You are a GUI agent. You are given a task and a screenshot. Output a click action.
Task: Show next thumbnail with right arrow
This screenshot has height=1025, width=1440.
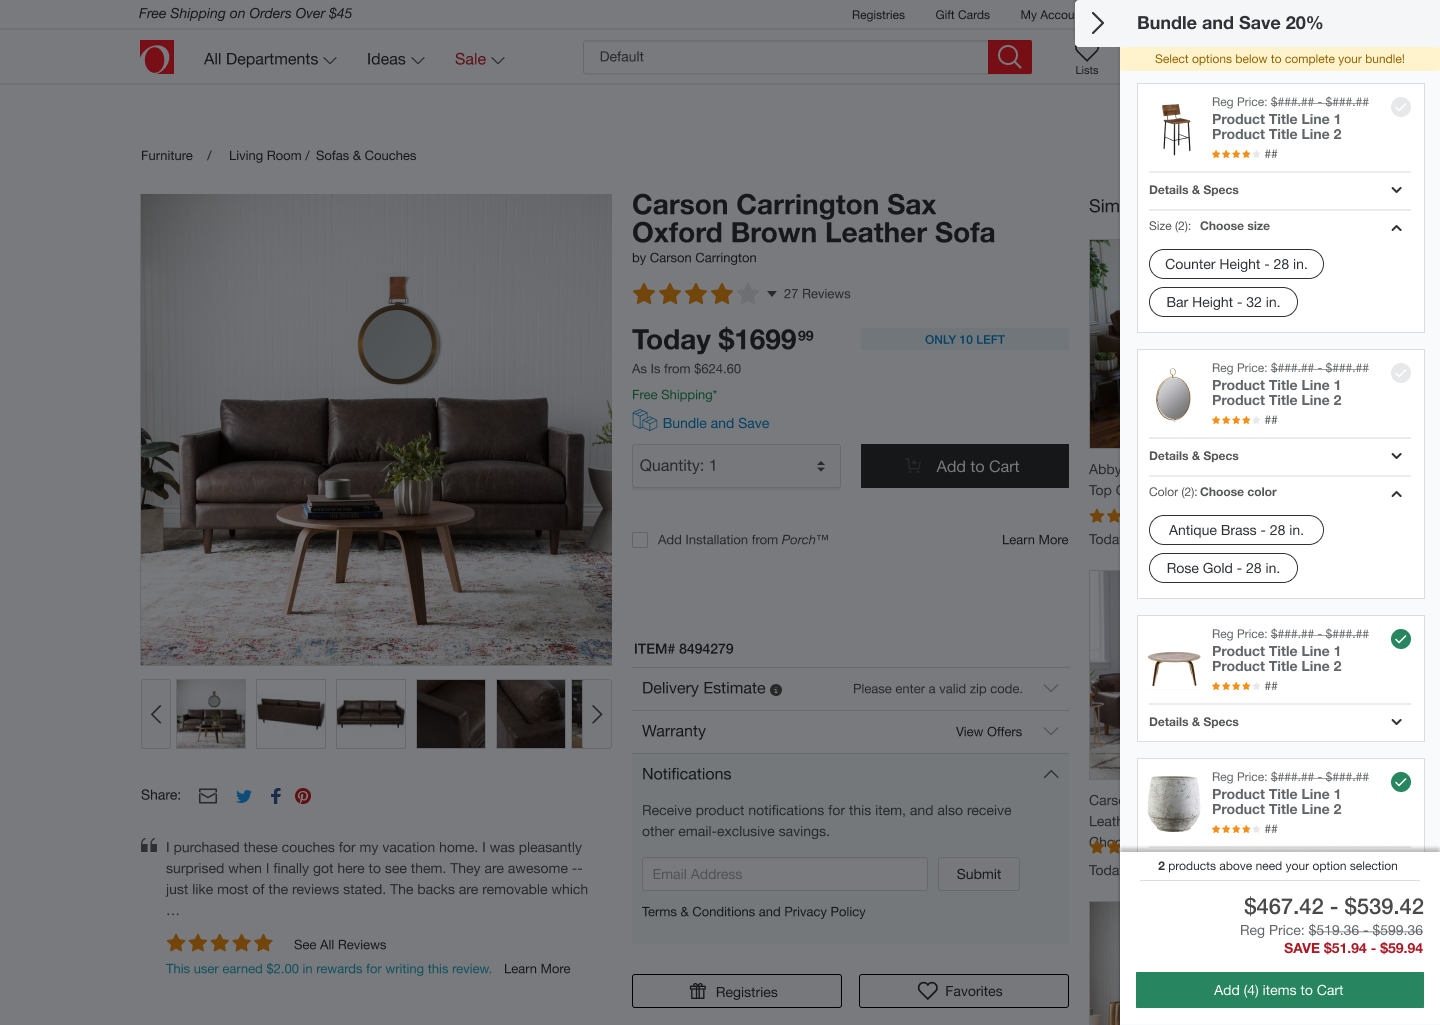(x=597, y=714)
